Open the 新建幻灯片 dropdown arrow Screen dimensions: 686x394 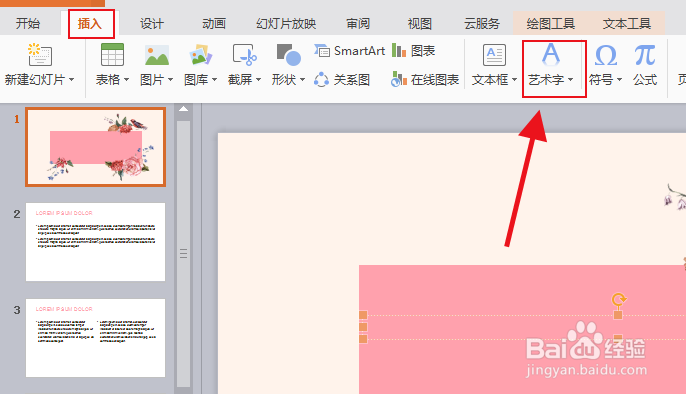pos(71,80)
